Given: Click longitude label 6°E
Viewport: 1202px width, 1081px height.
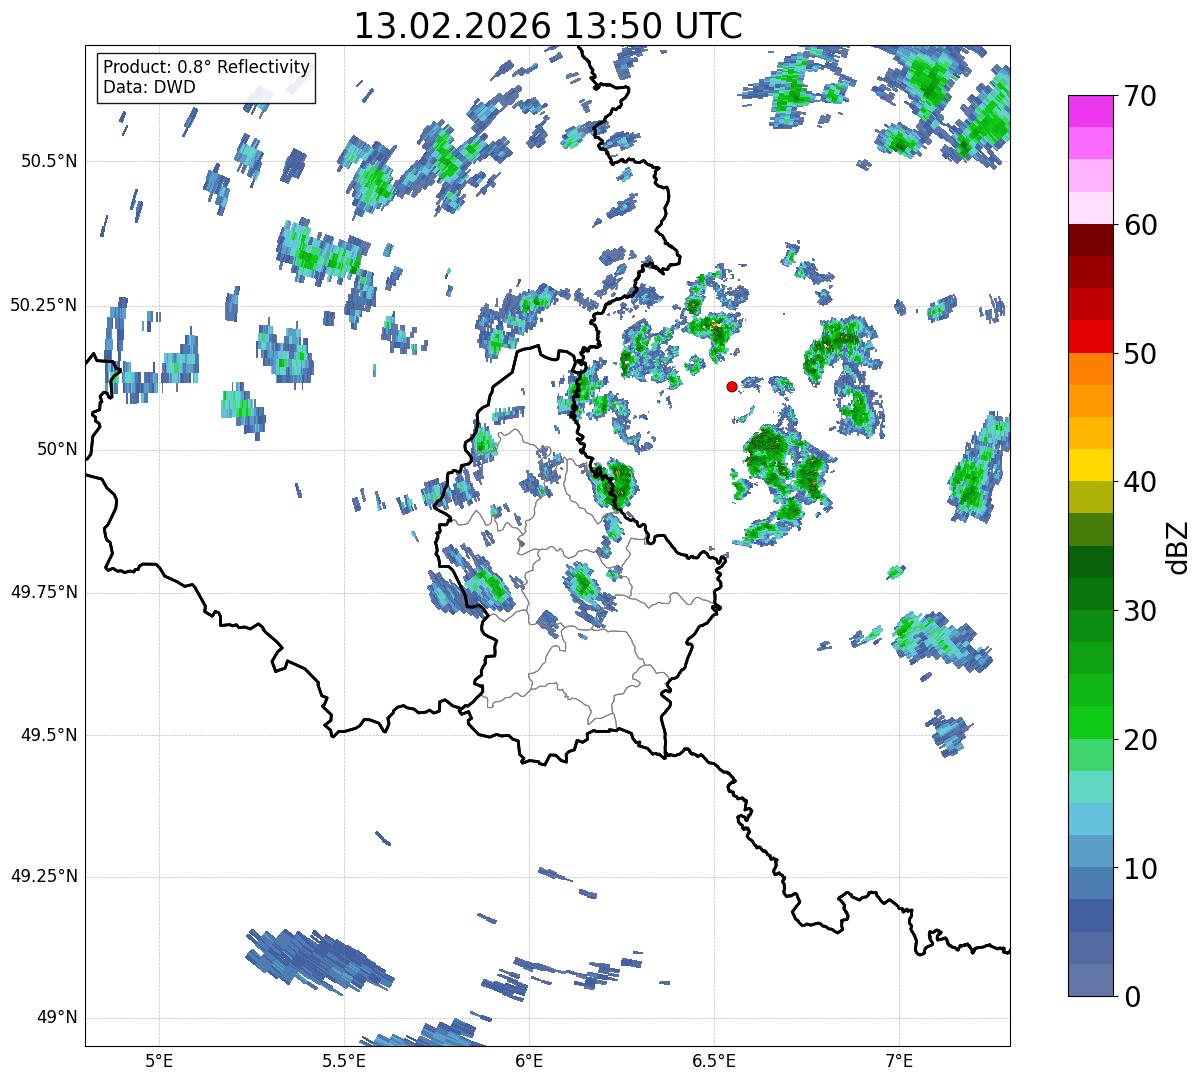Looking at the screenshot, I should [529, 1060].
